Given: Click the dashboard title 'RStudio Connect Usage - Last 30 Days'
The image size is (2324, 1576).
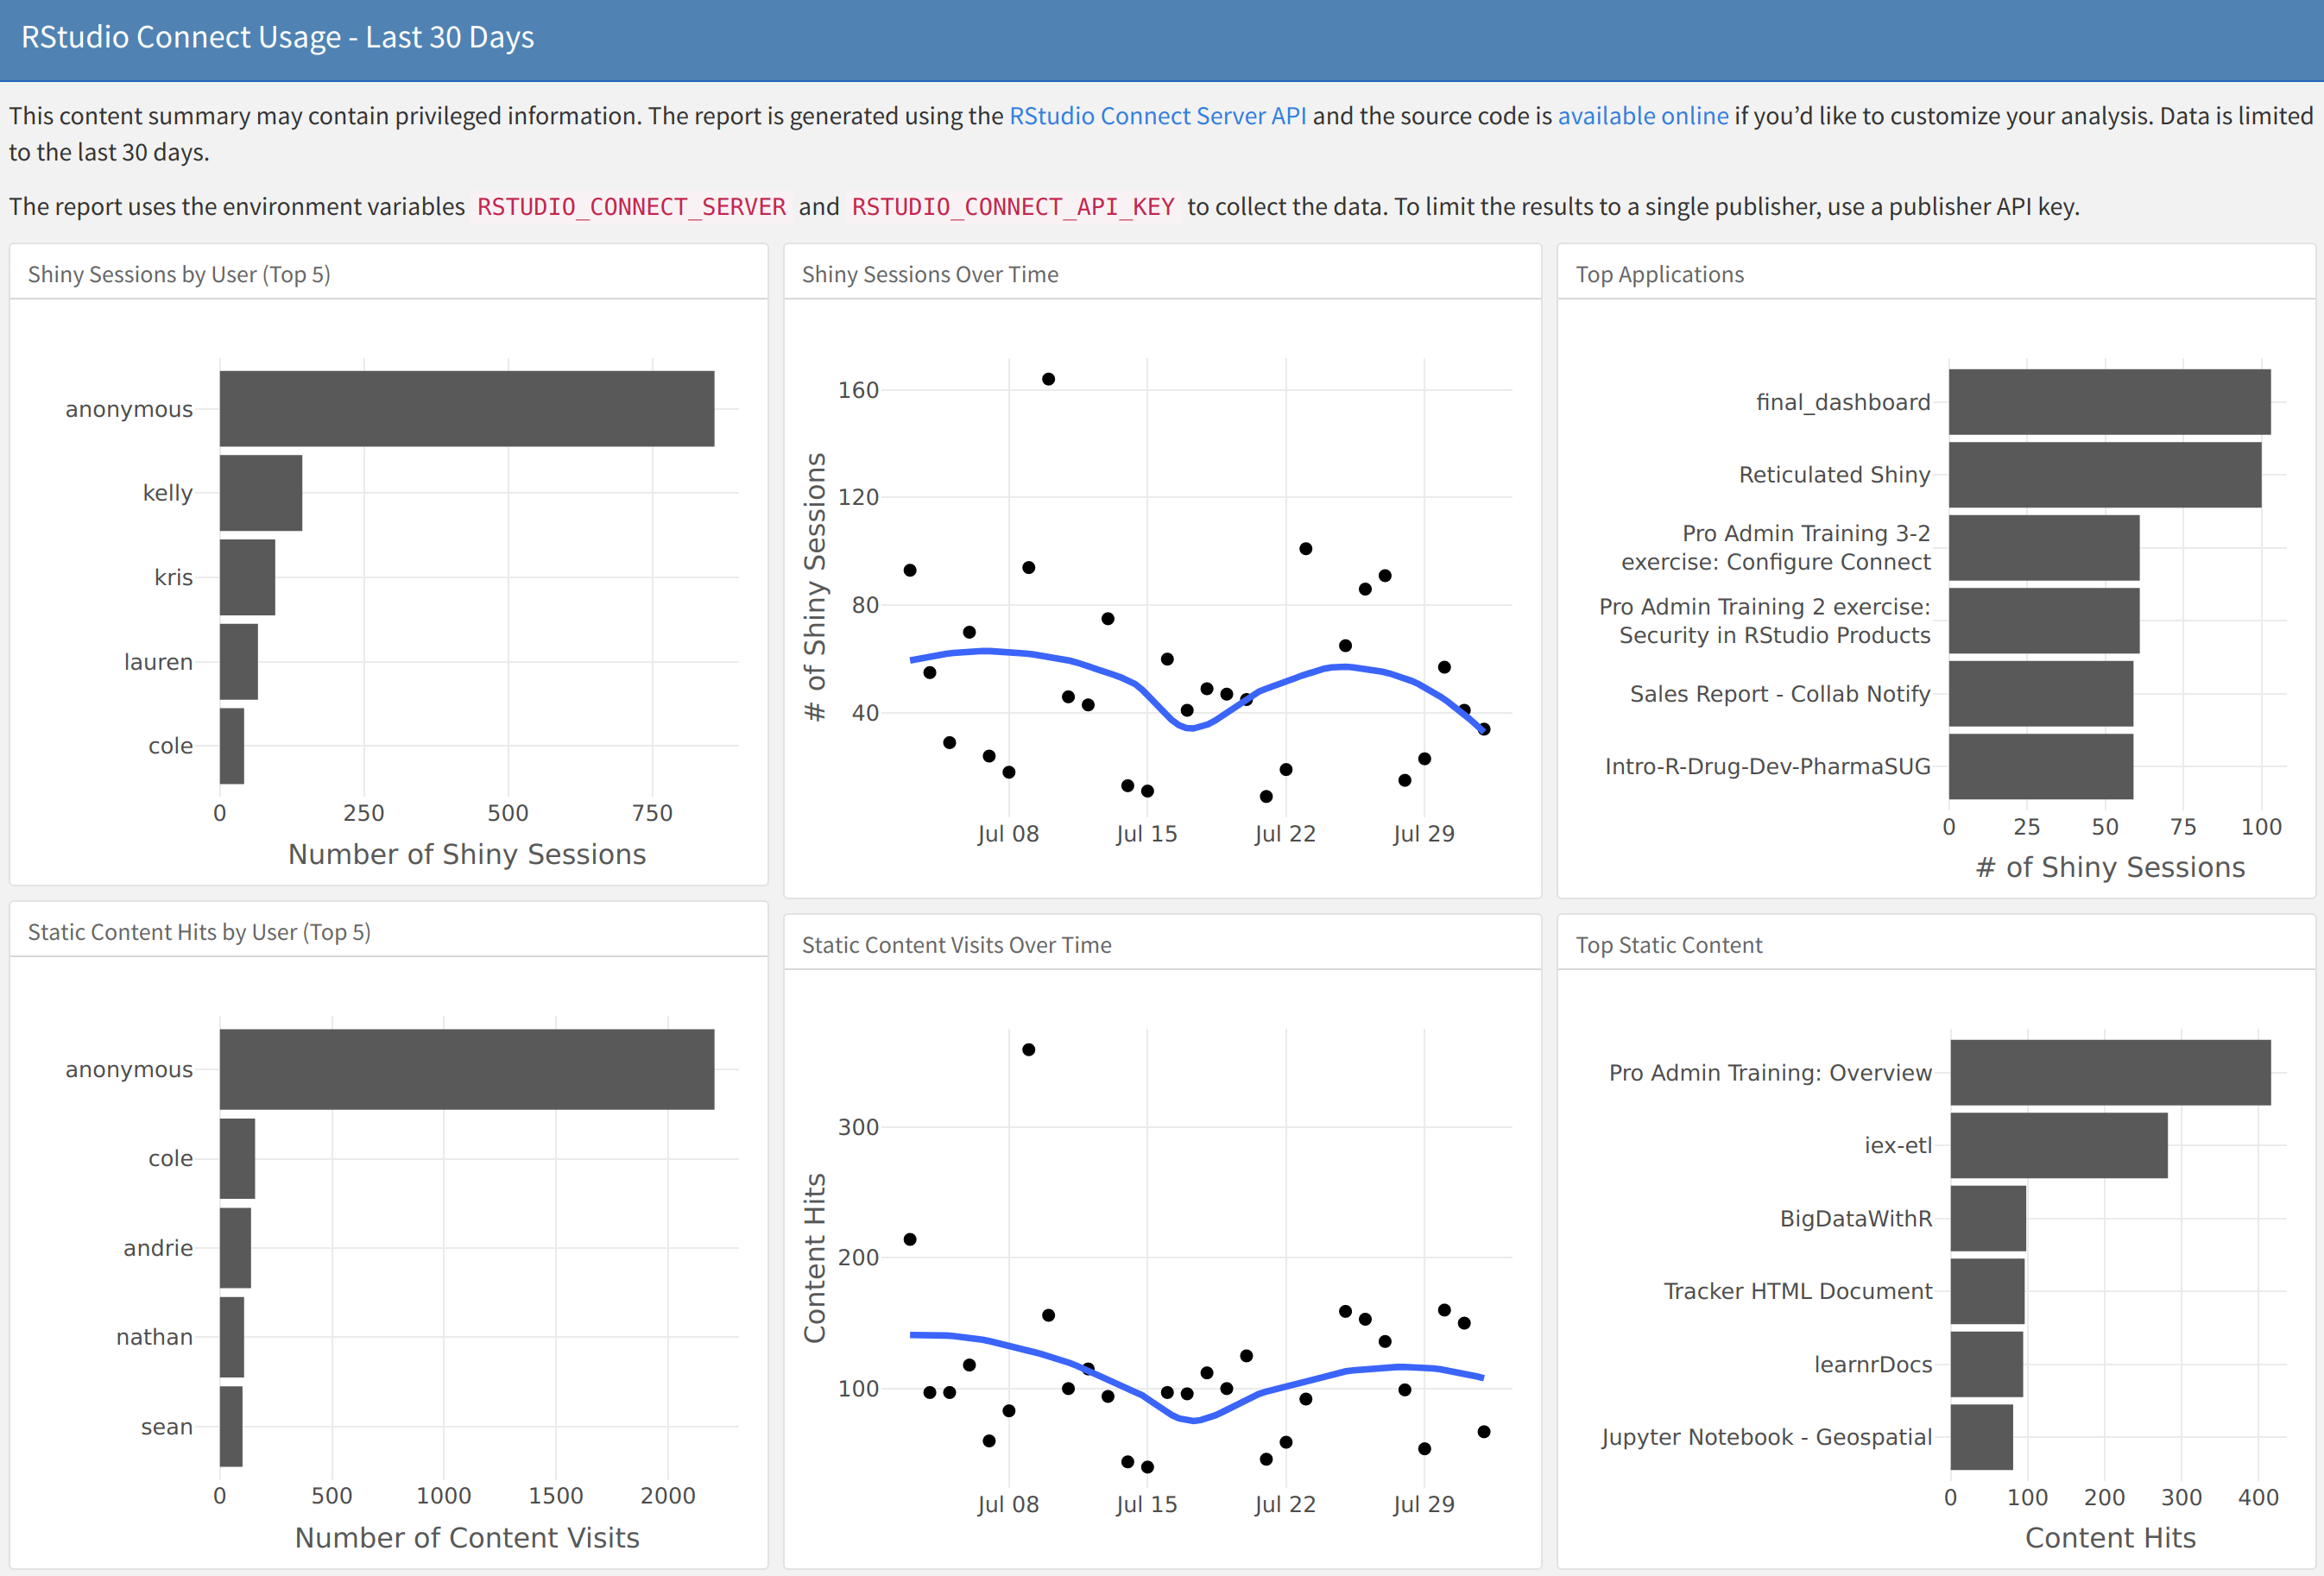Looking at the screenshot, I should [x=277, y=37].
